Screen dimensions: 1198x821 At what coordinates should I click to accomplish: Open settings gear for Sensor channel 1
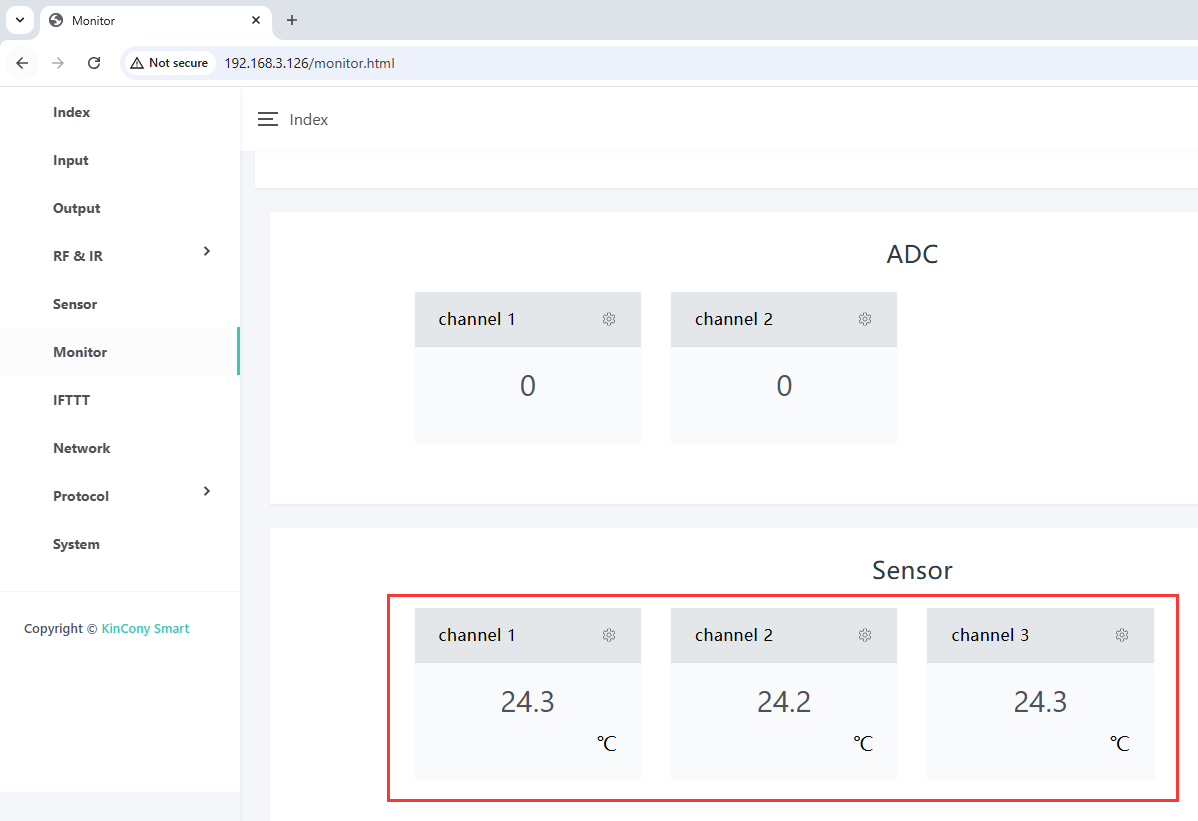pos(609,635)
